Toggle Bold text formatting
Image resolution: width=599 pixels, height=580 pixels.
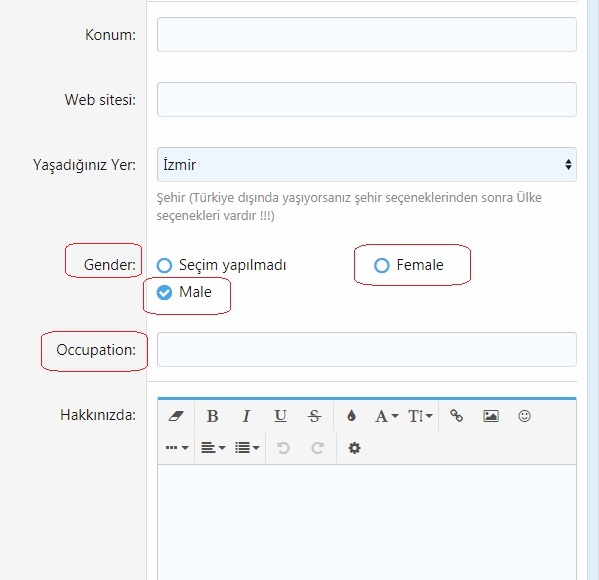pos(212,416)
